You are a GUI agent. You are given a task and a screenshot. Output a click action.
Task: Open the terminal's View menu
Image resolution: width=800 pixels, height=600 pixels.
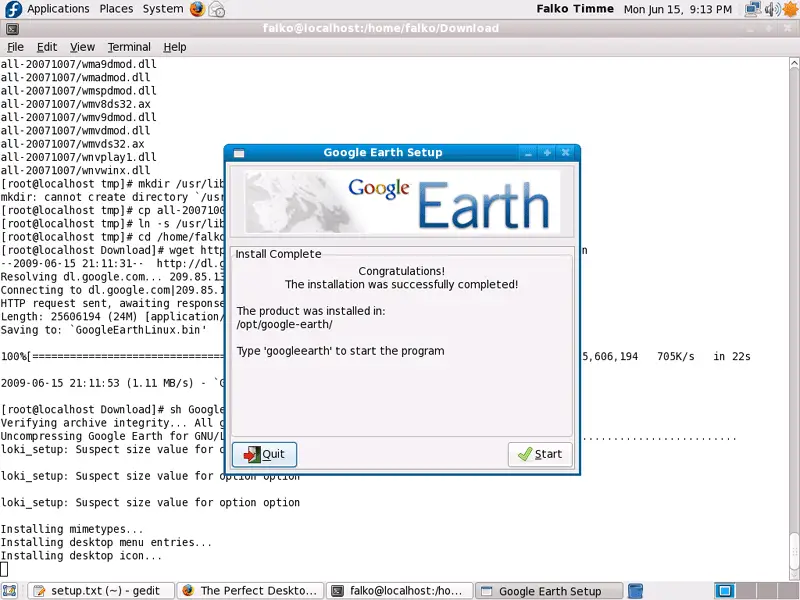coord(82,47)
